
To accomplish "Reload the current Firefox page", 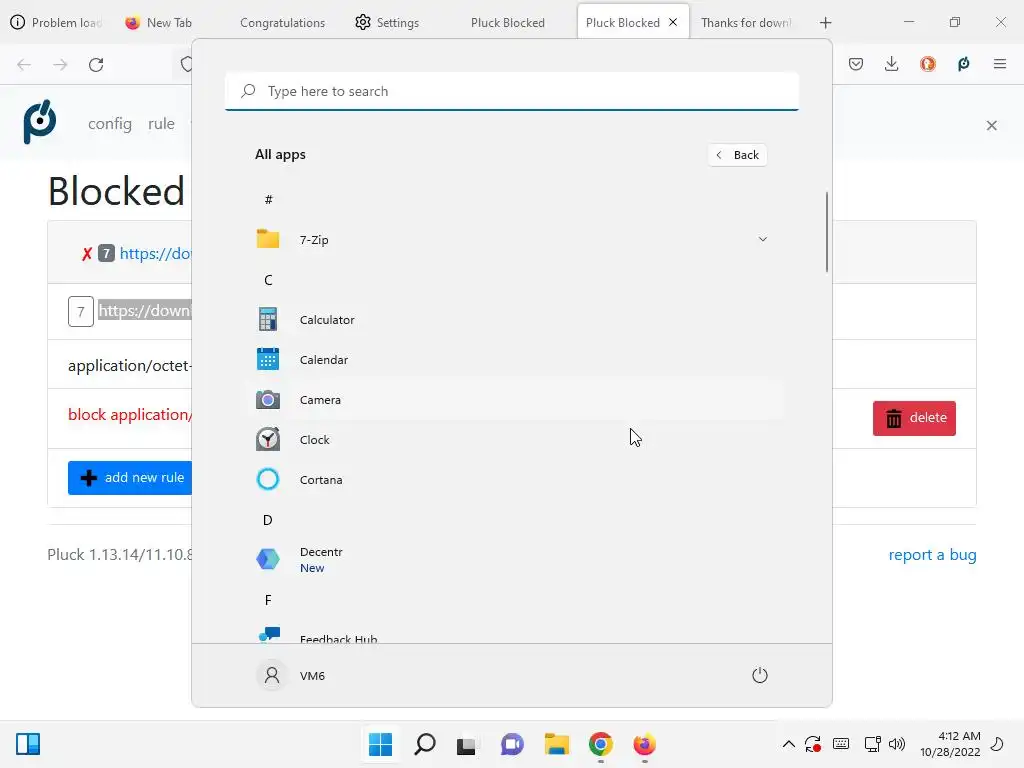I will pos(96,64).
